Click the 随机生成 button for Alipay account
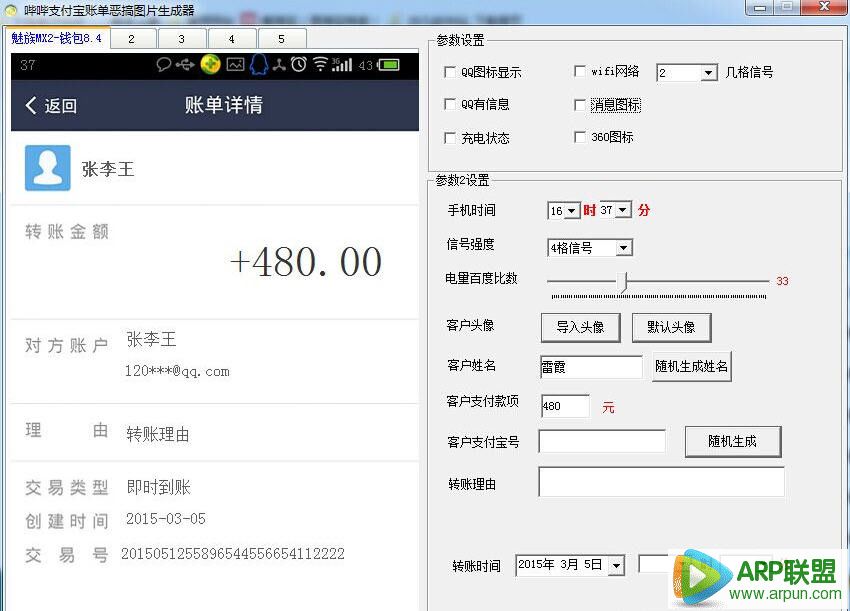 click(x=733, y=441)
